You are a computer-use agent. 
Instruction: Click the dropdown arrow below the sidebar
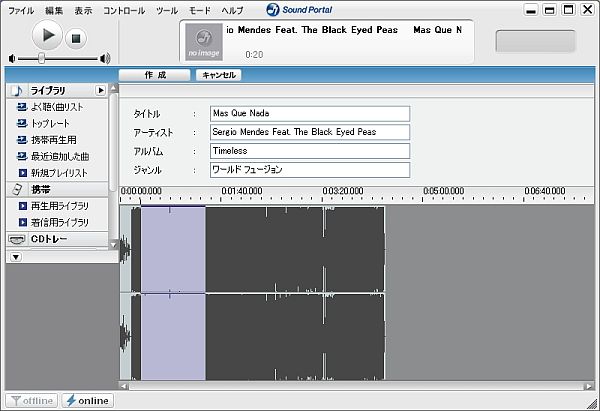click(x=16, y=257)
